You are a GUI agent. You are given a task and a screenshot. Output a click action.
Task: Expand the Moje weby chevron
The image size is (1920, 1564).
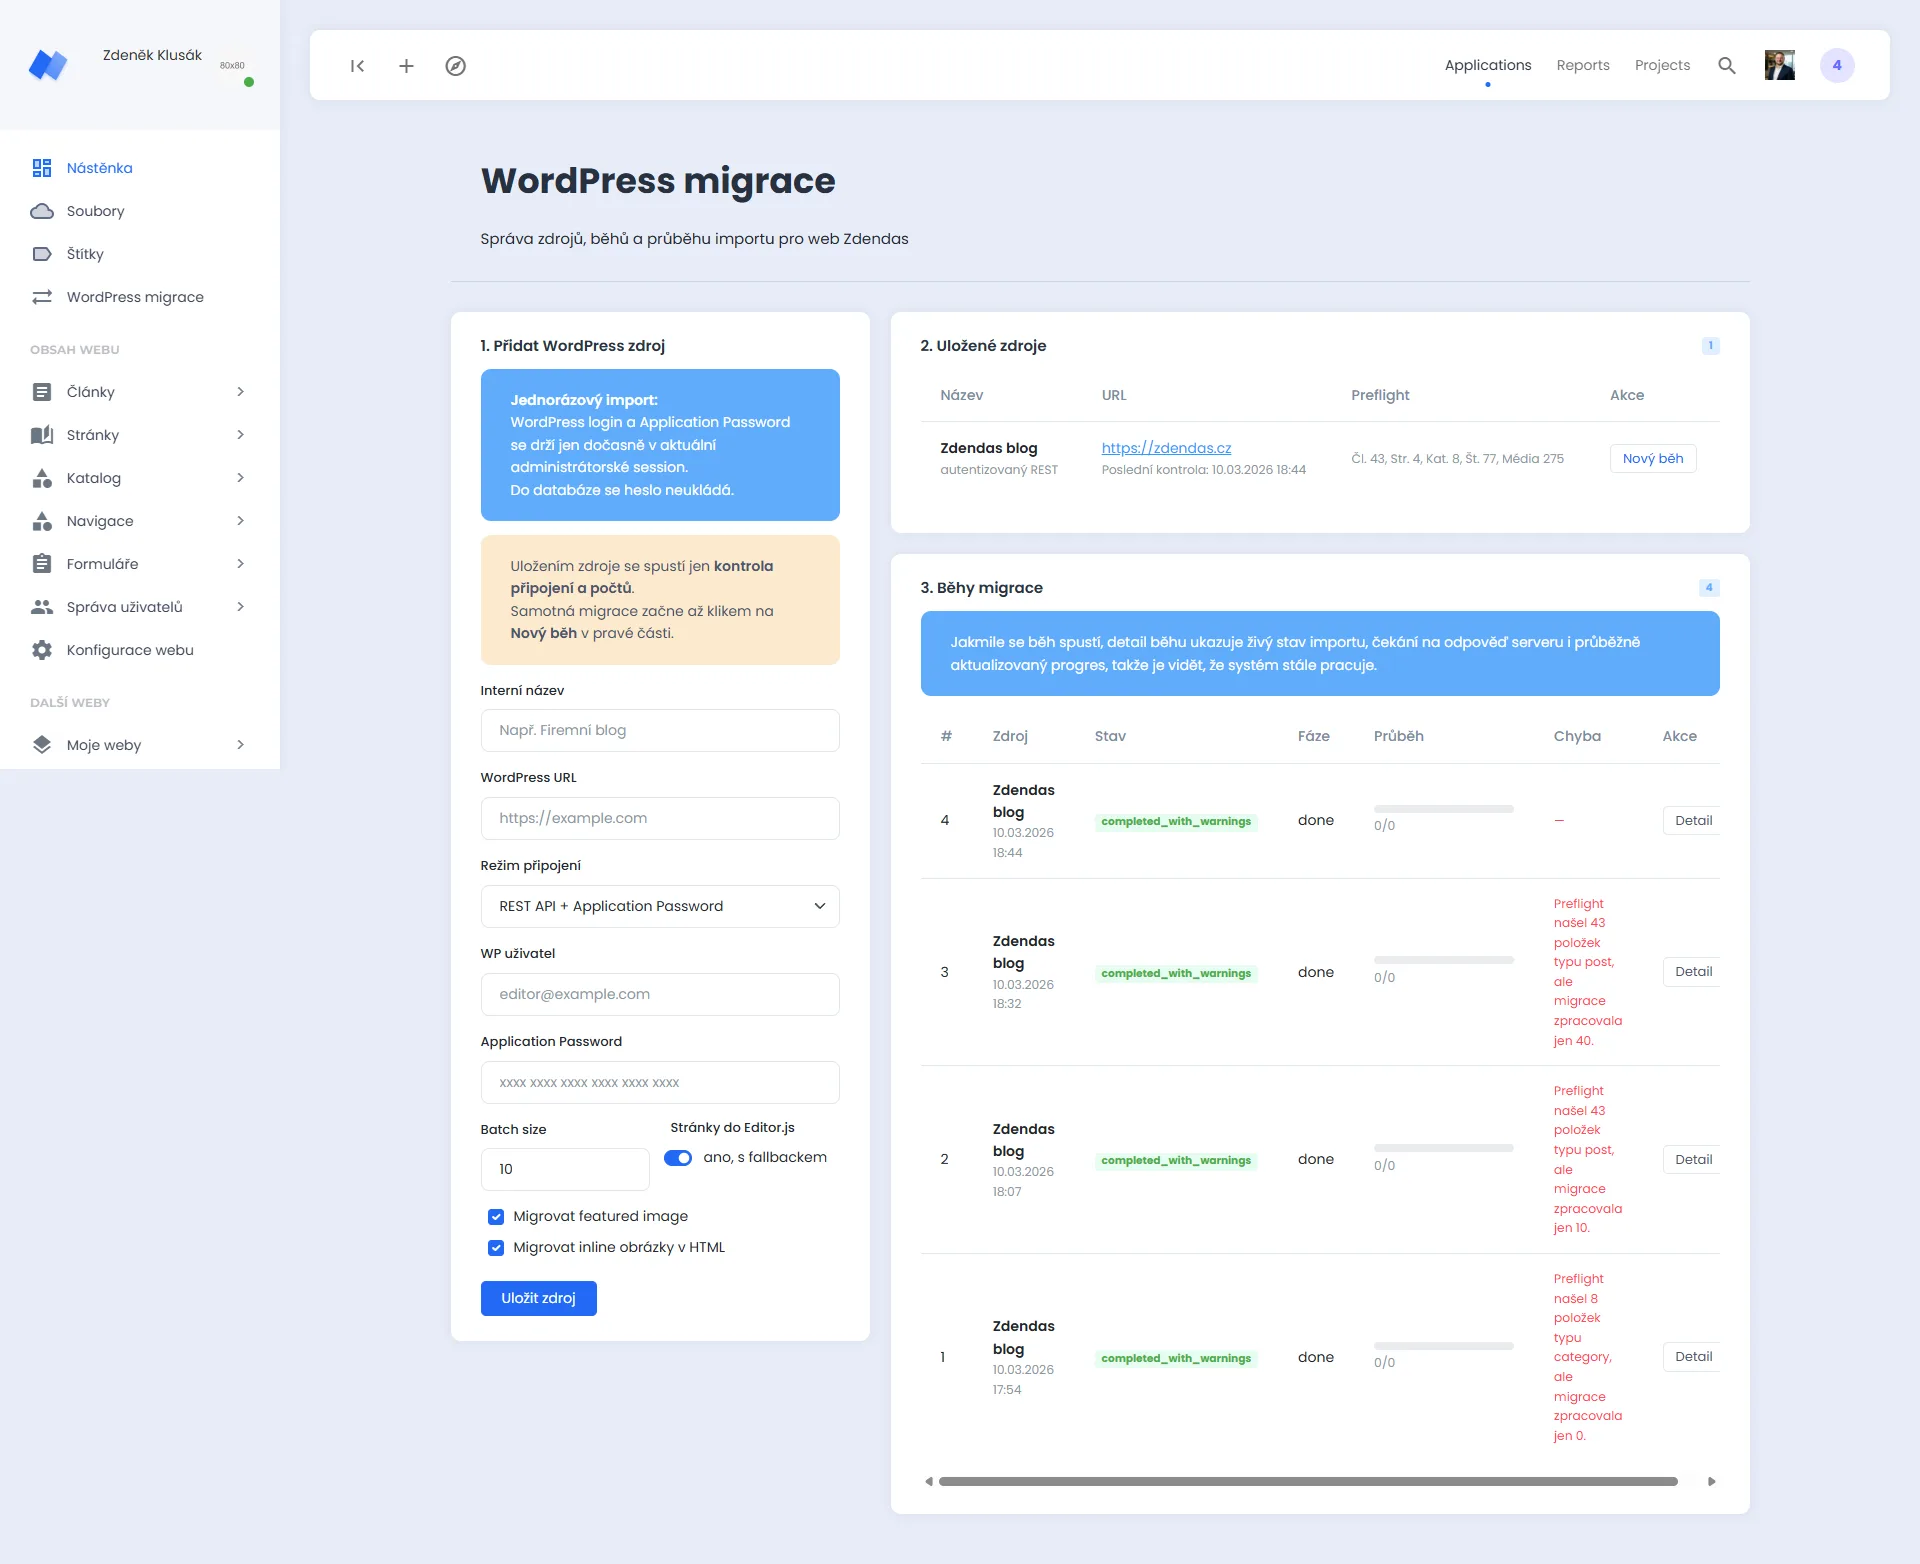(x=240, y=745)
